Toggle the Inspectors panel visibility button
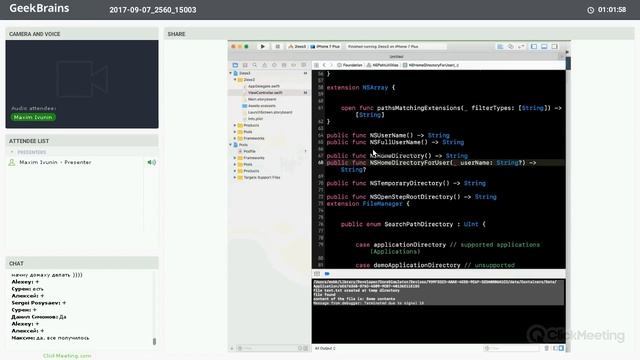 (x=554, y=47)
